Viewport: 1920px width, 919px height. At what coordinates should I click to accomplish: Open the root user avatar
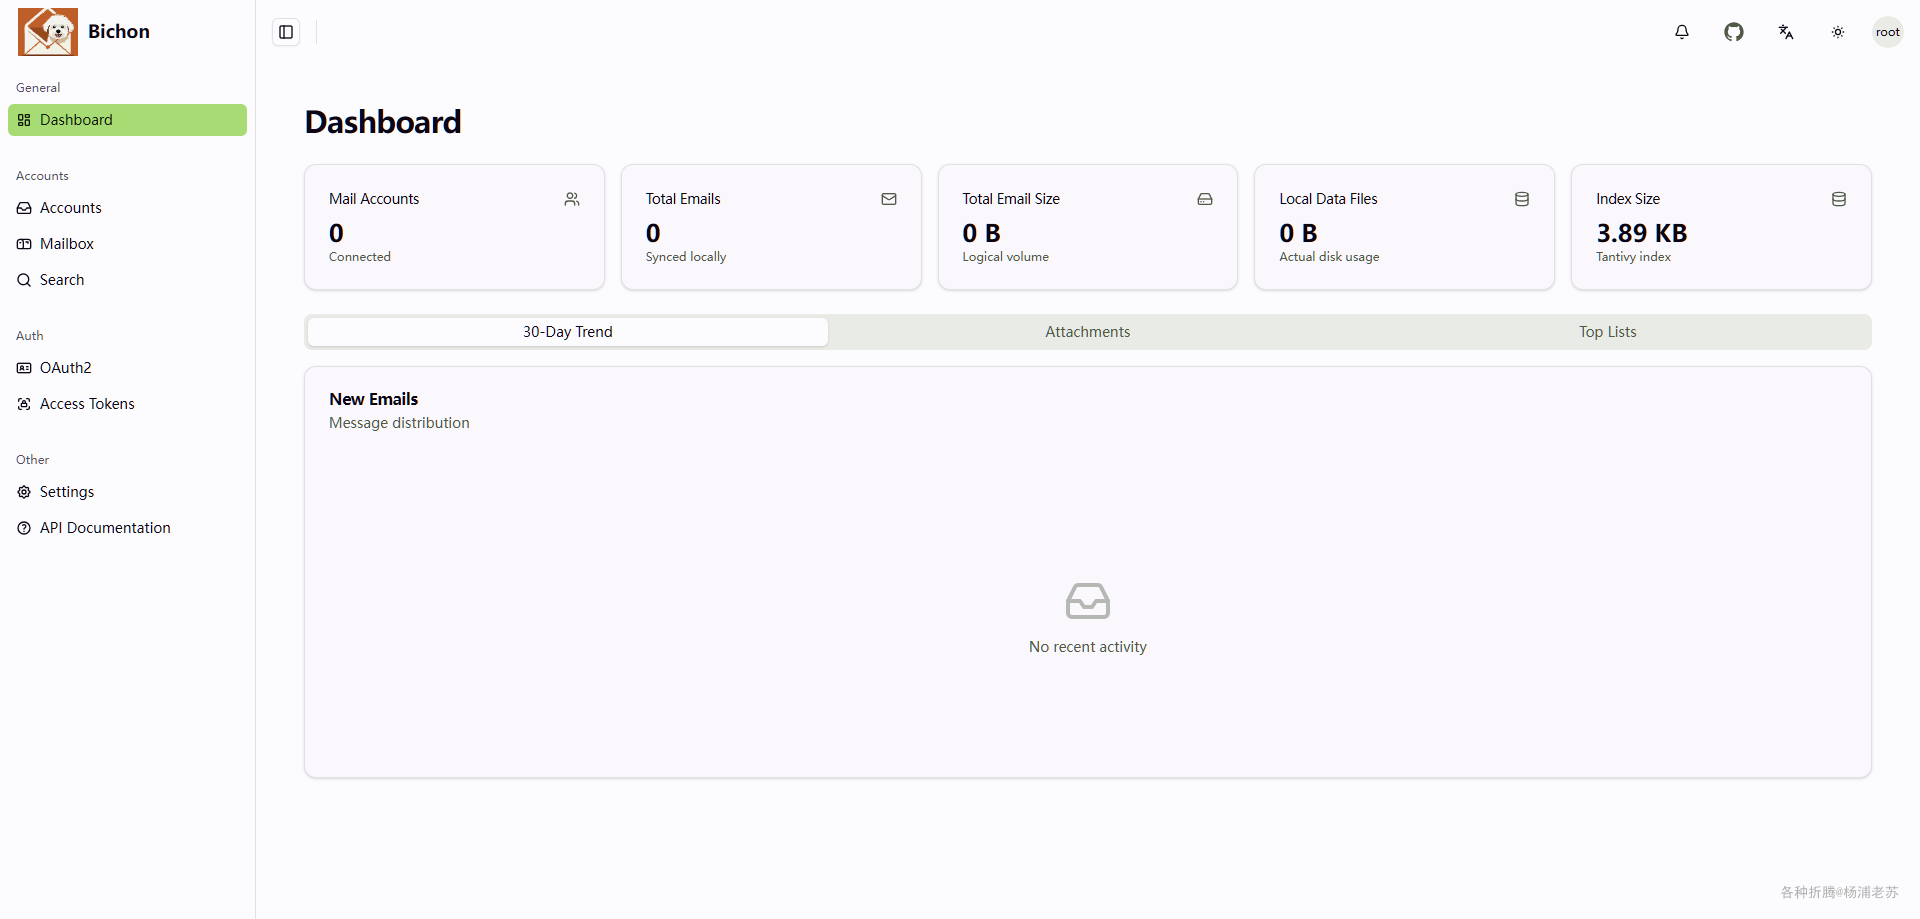pos(1888,32)
